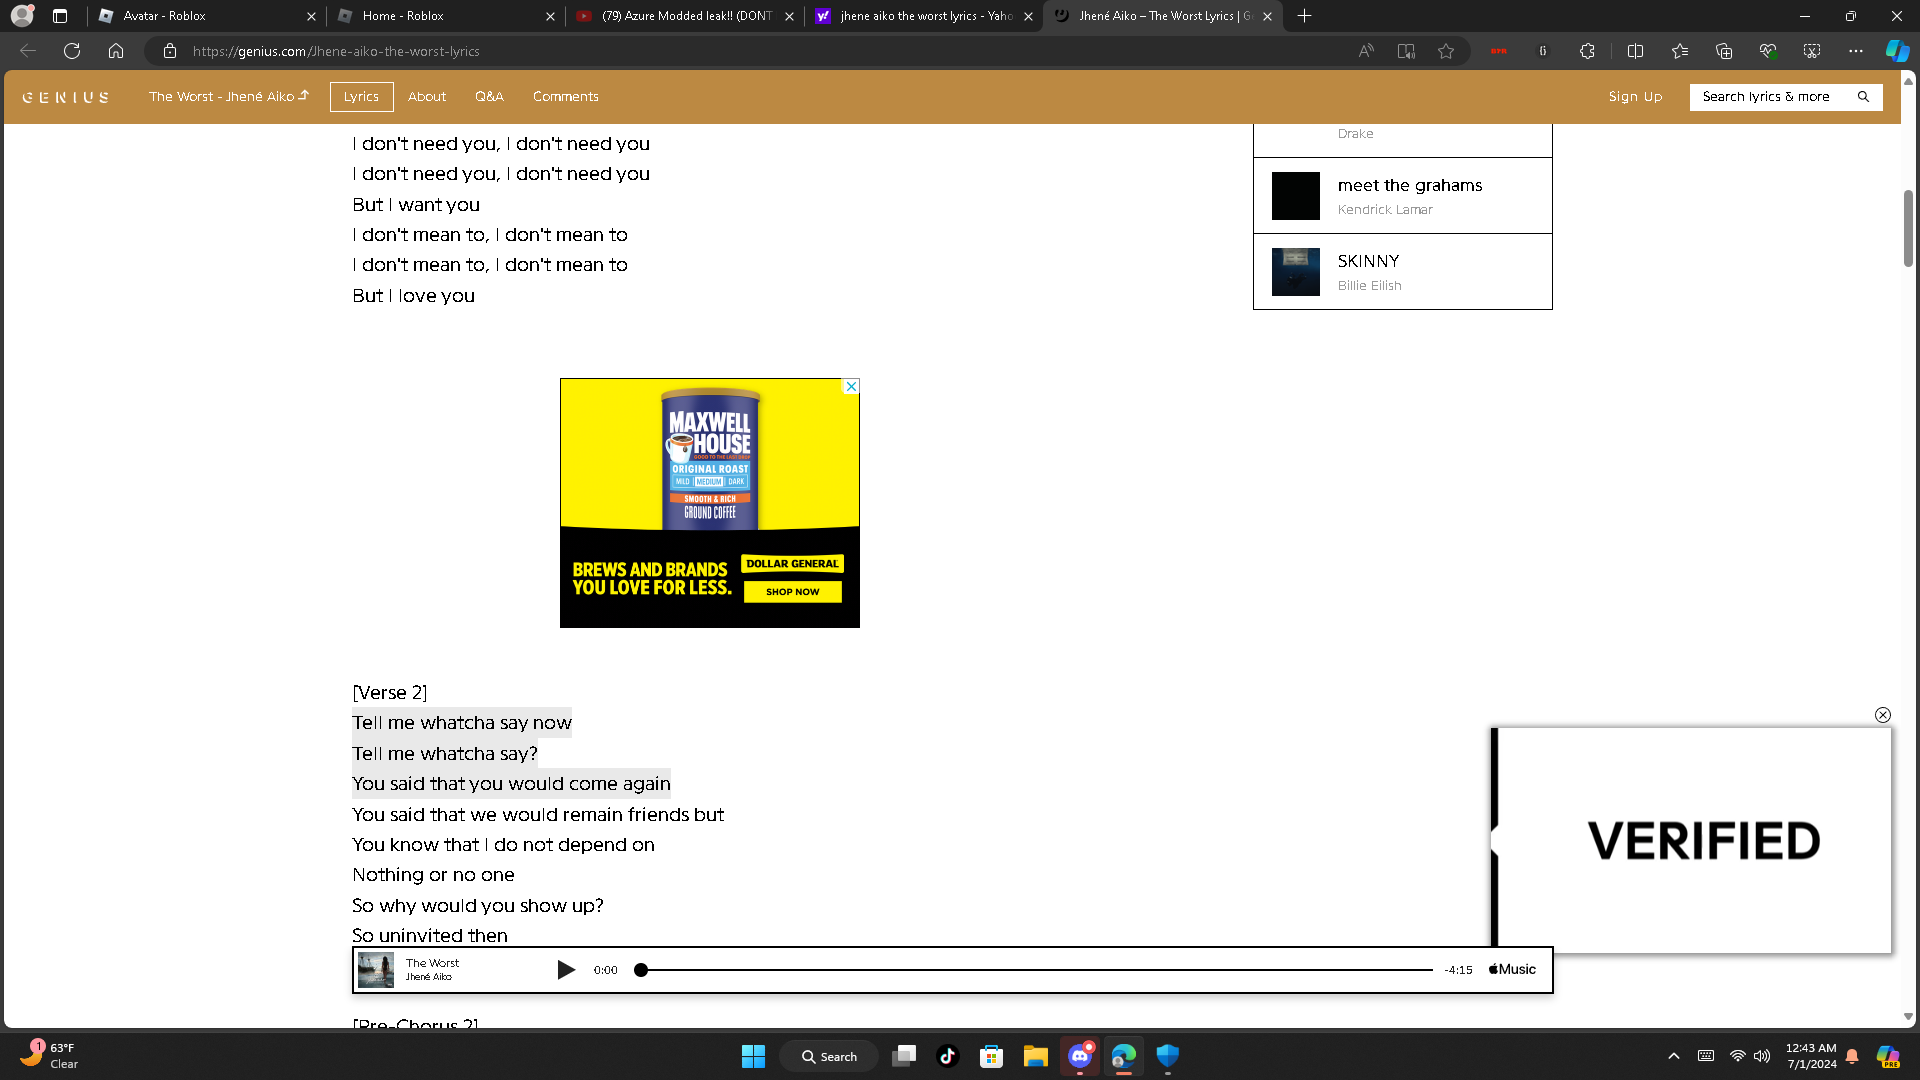The width and height of the screenshot is (1920, 1080).
Task: Click the lyric 'Tell me whatcha say now'
Action: coord(462,723)
